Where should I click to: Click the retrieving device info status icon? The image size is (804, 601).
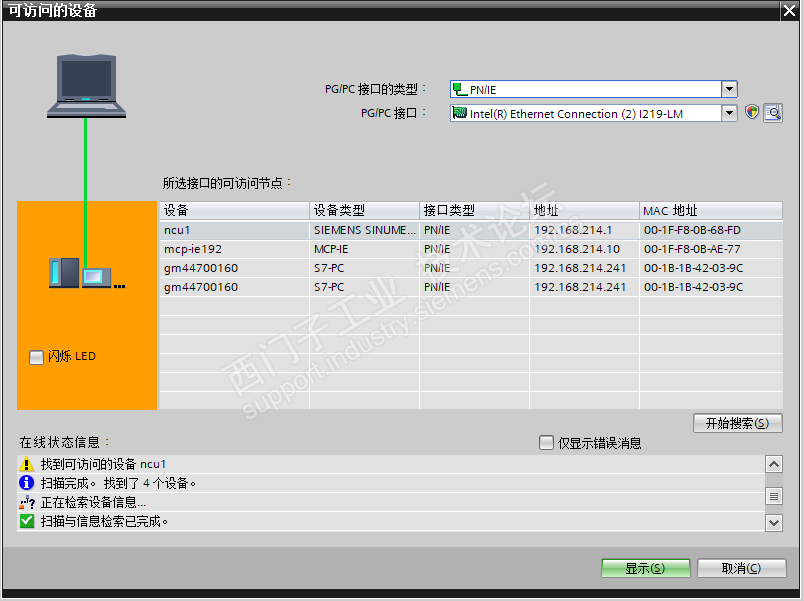click(27, 502)
